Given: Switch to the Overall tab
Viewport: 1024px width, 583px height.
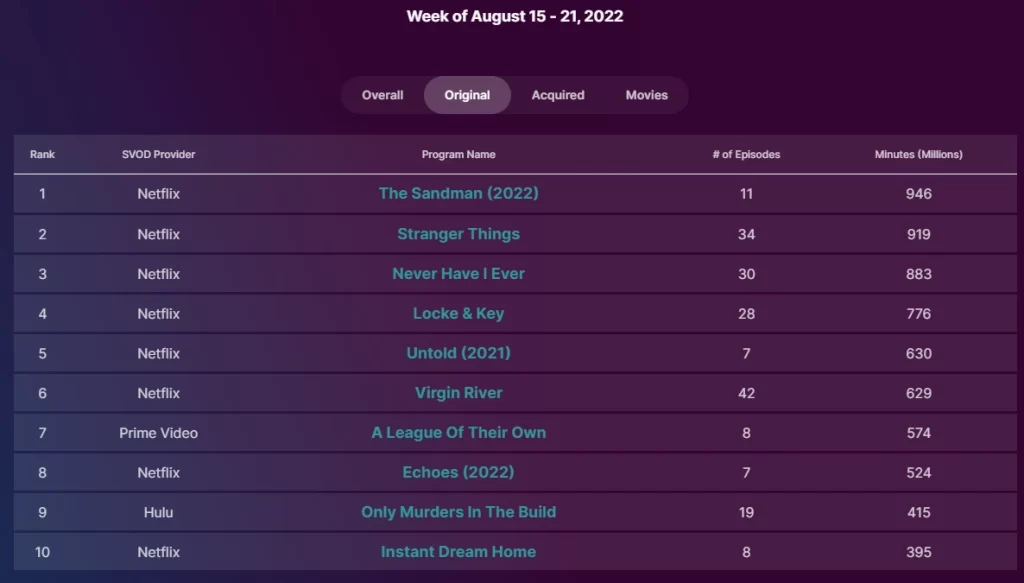Looking at the screenshot, I should (383, 95).
